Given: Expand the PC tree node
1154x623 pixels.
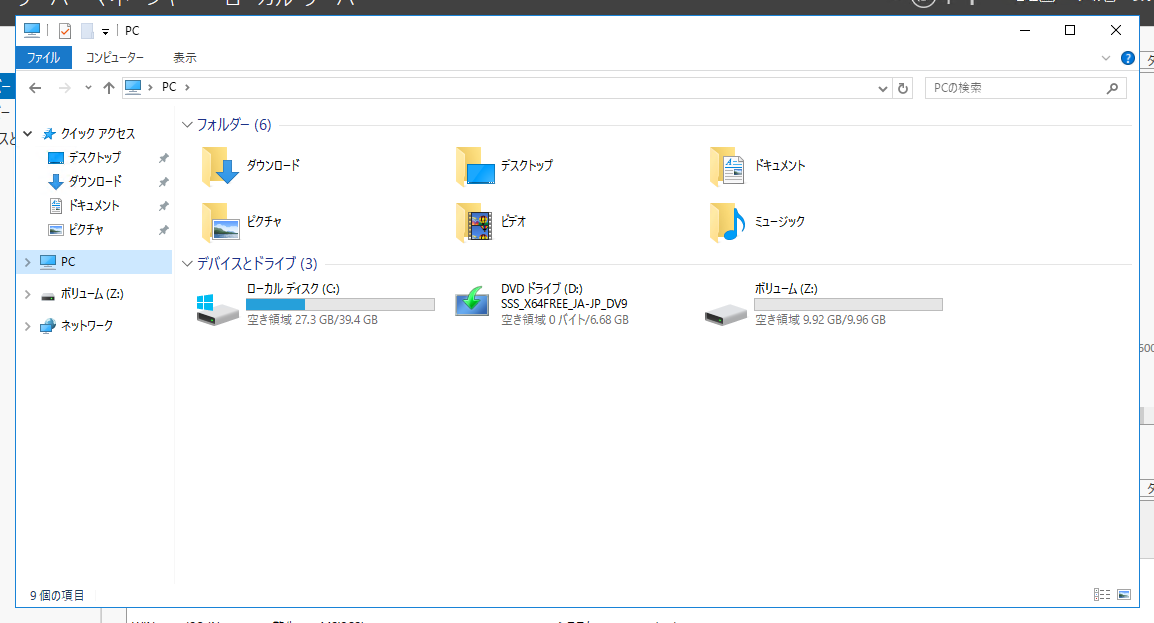Looking at the screenshot, I should point(28,262).
